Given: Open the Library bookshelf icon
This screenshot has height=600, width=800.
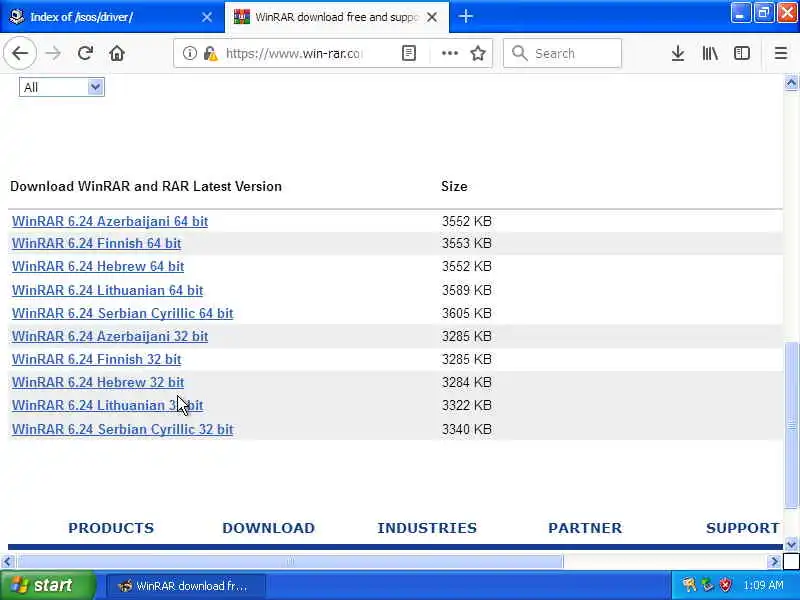Looking at the screenshot, I should (x=710, y=53).
